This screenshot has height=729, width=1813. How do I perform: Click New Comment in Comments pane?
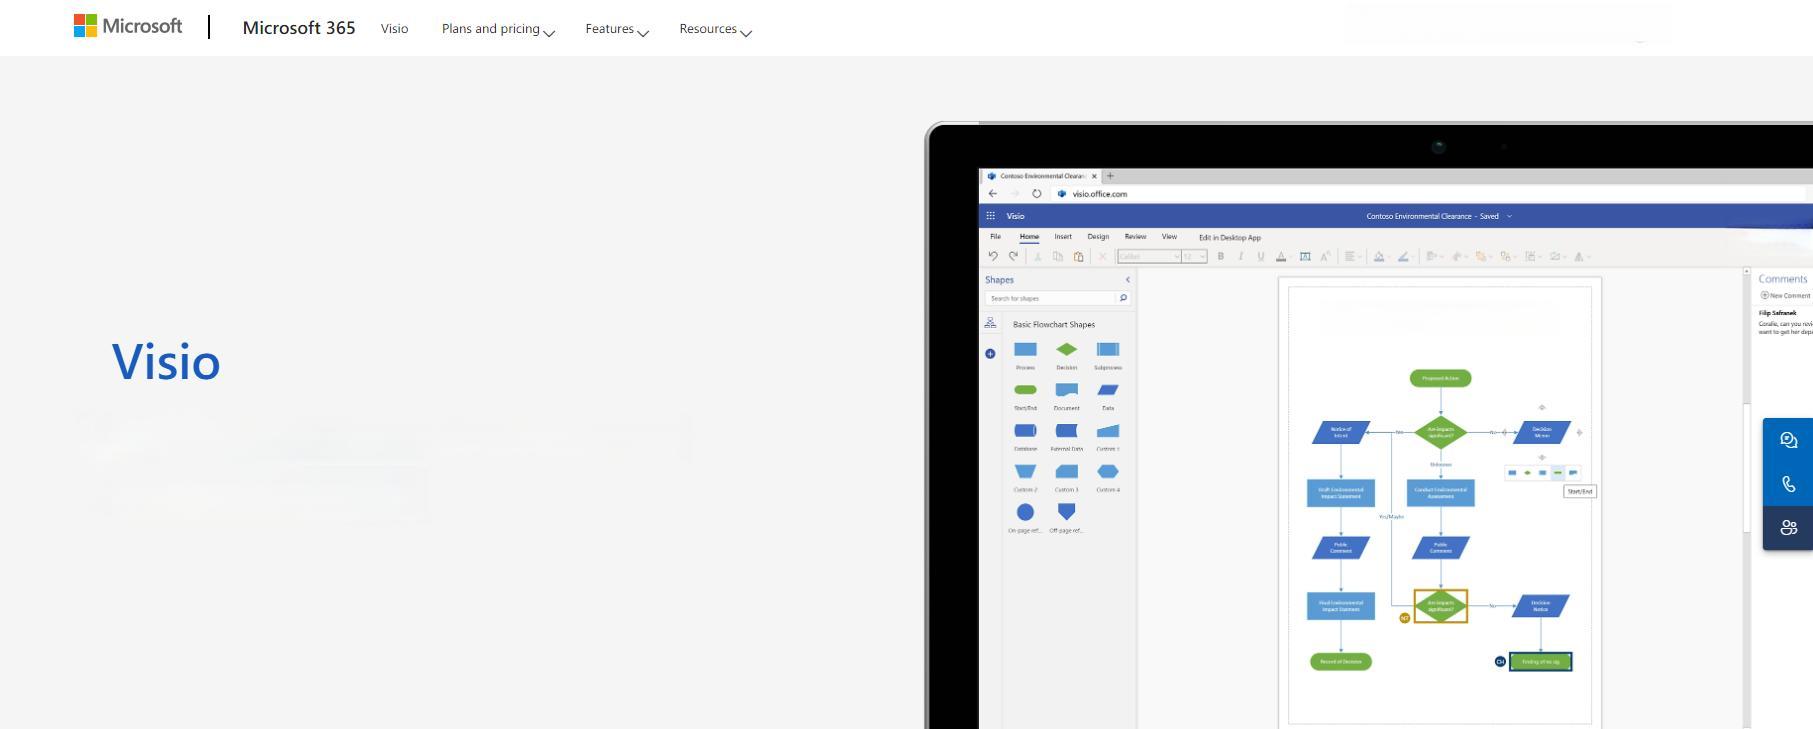pyautogui.click(x=1785, y=296)
